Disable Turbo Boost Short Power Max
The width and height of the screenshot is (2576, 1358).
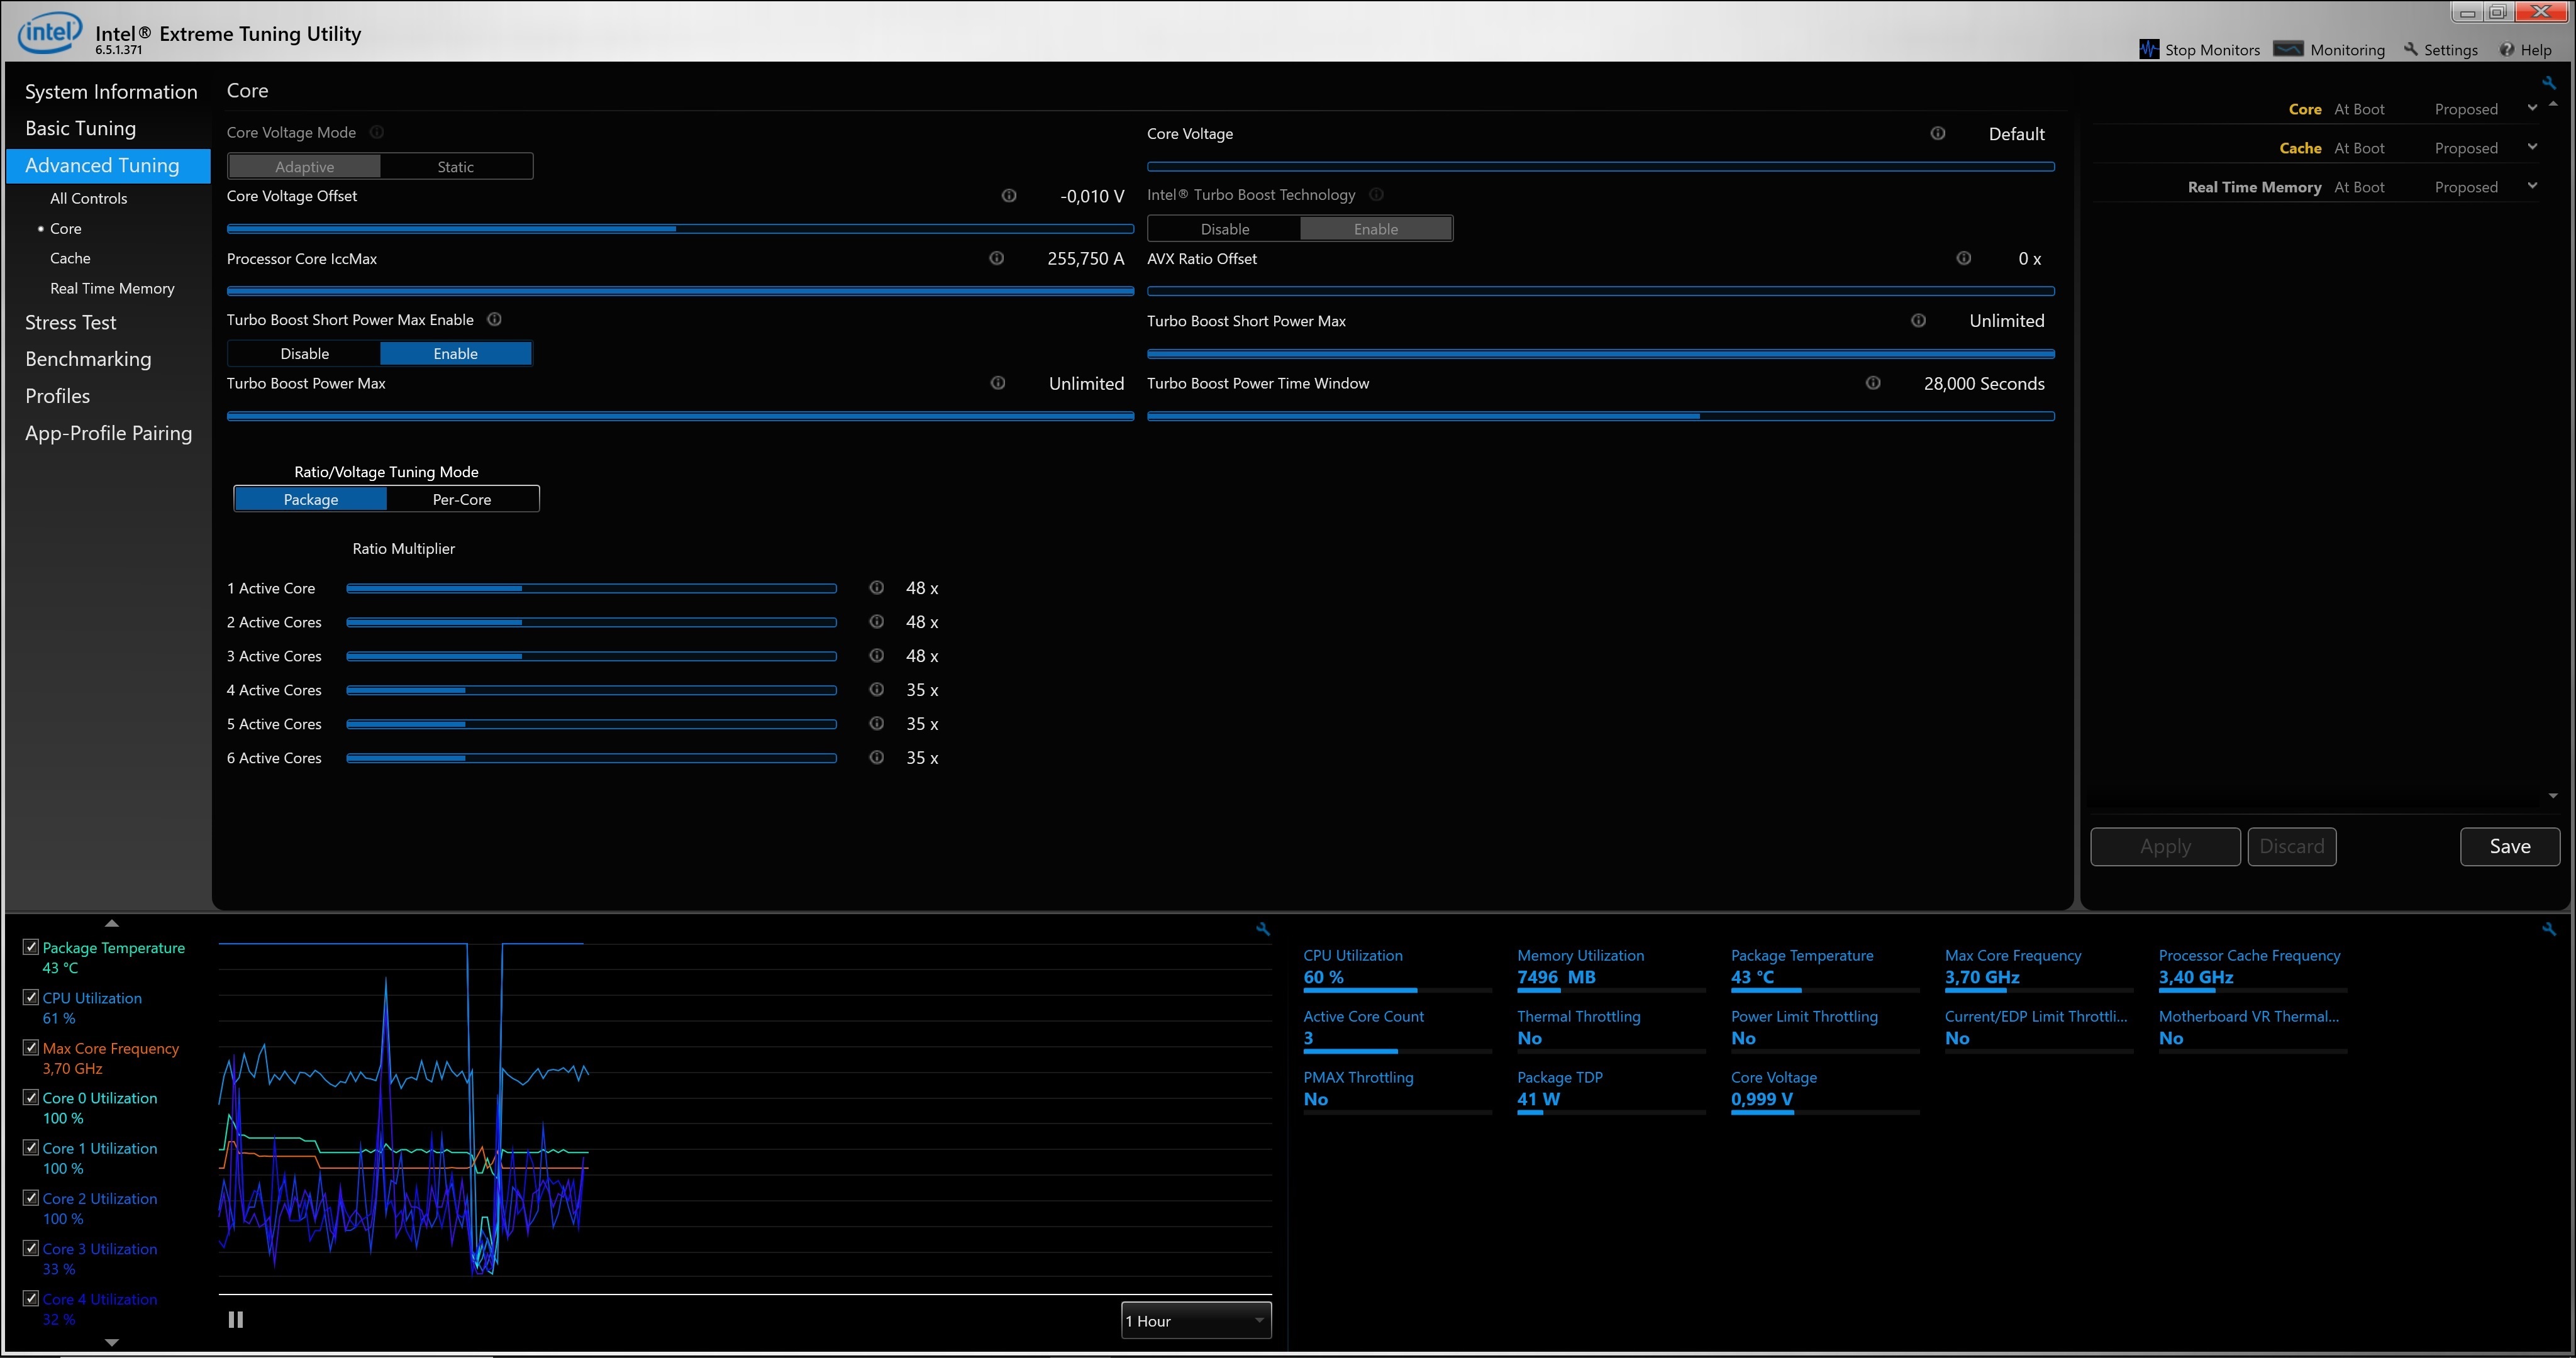[x=304, y=353]
